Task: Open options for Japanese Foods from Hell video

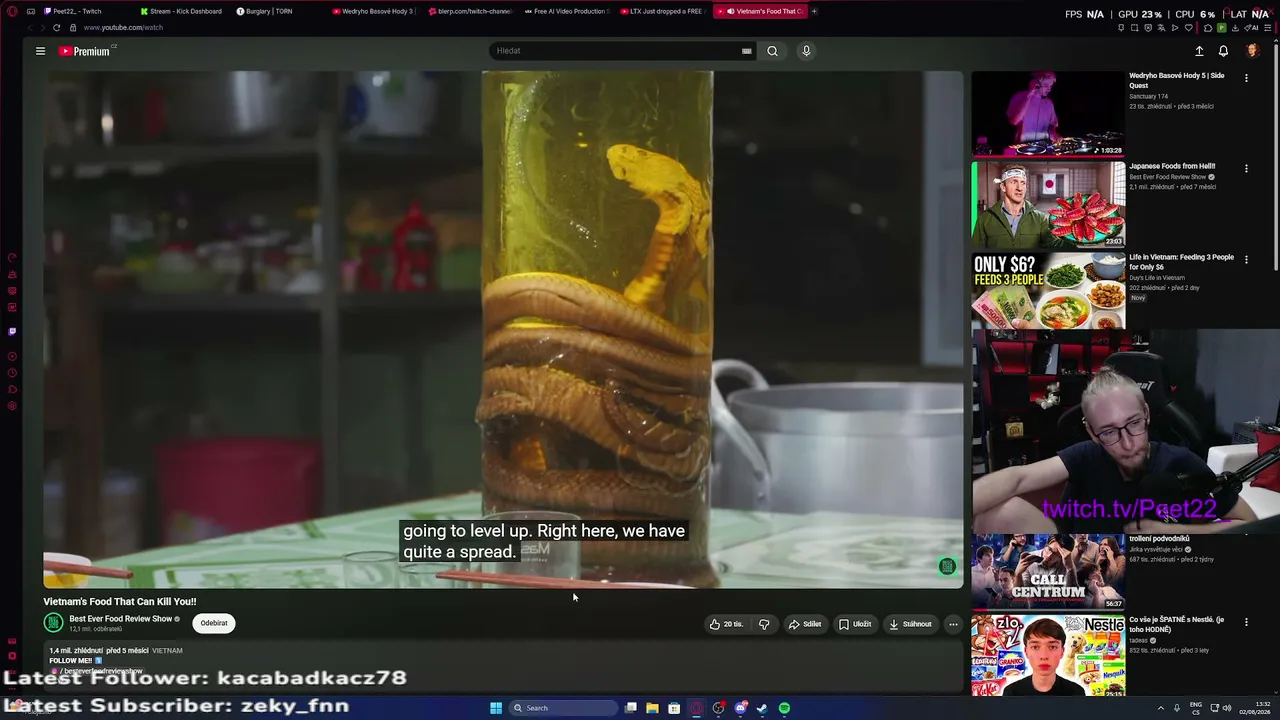Action: [x=1246, y=169]
